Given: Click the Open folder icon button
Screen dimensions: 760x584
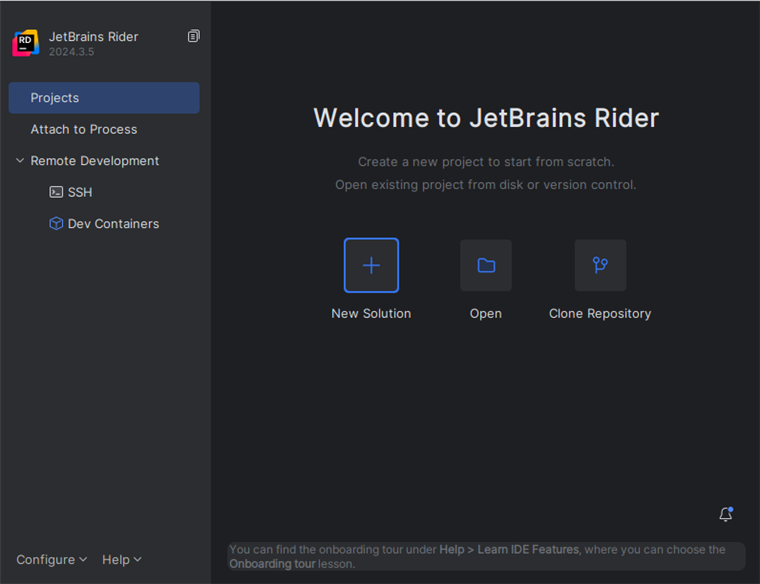Looking at the screenshot, I should pos(486,265).
